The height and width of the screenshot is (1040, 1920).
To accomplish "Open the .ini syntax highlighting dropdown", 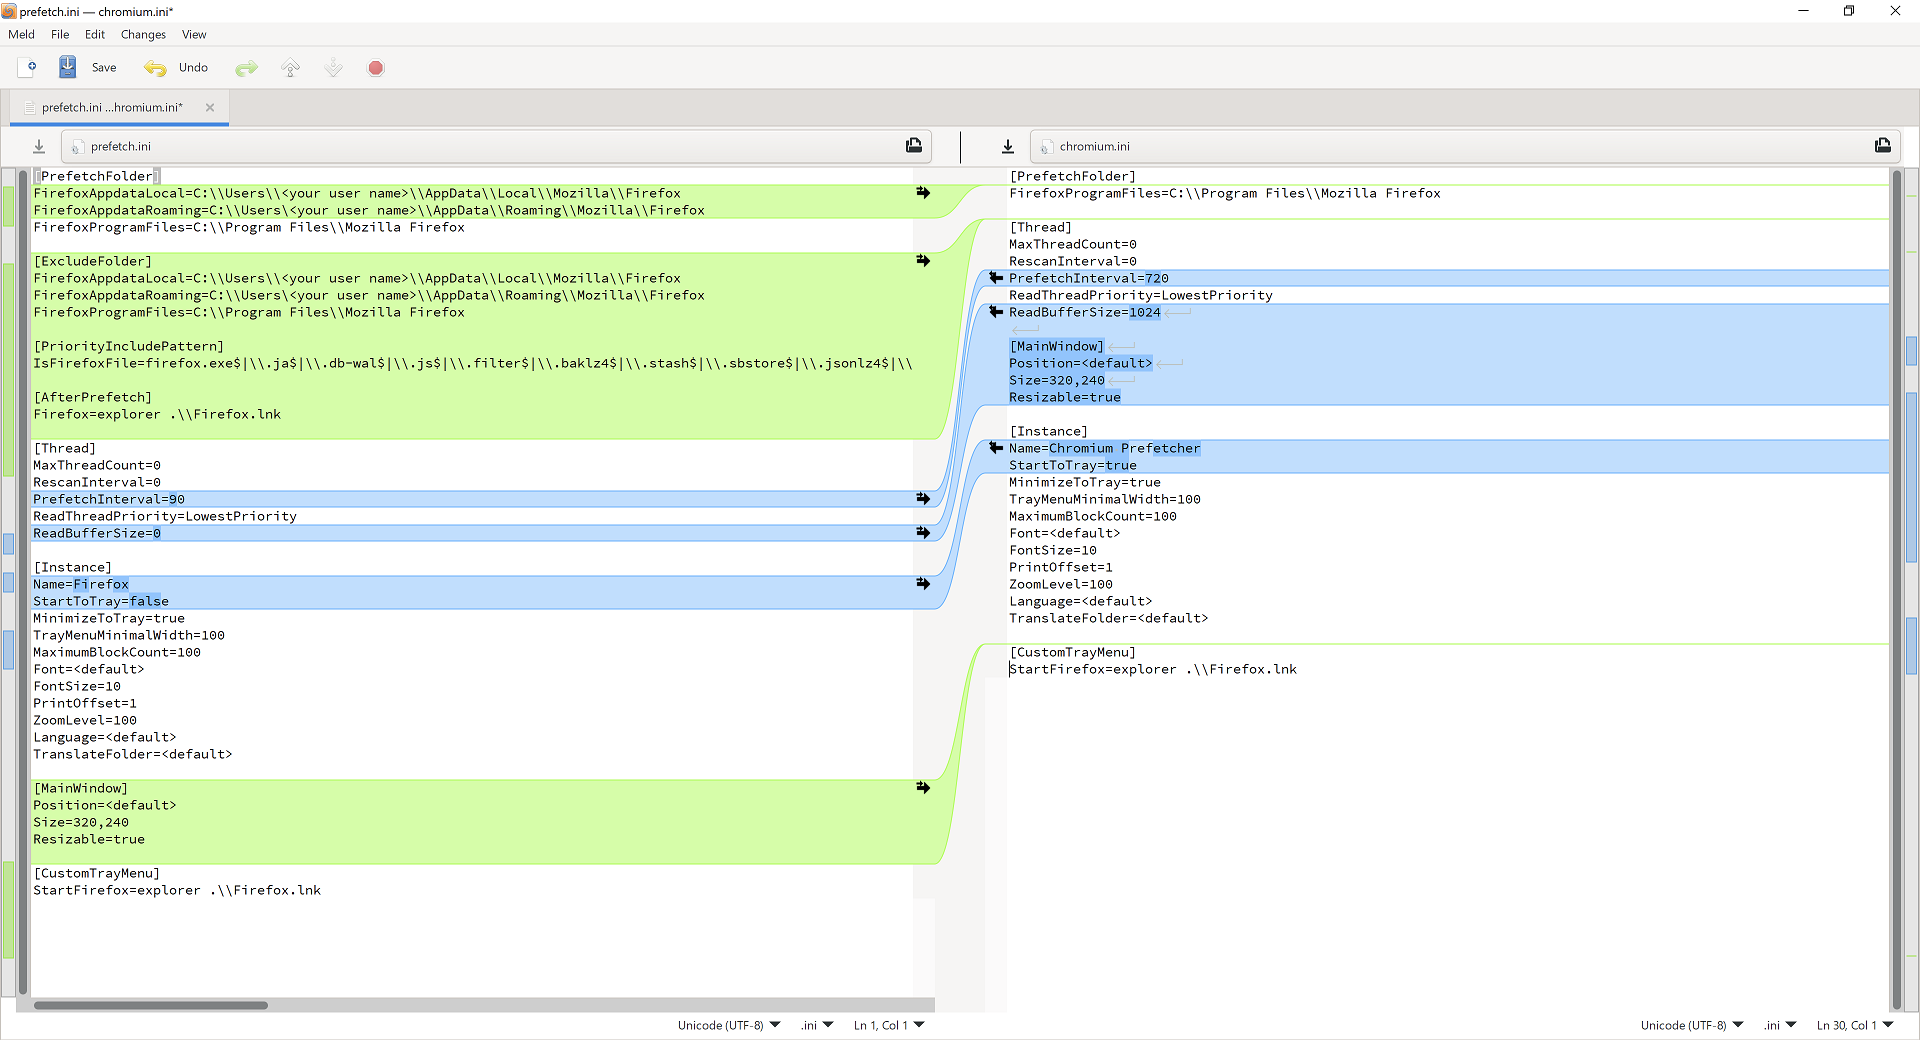I will tap(815, 1025).
